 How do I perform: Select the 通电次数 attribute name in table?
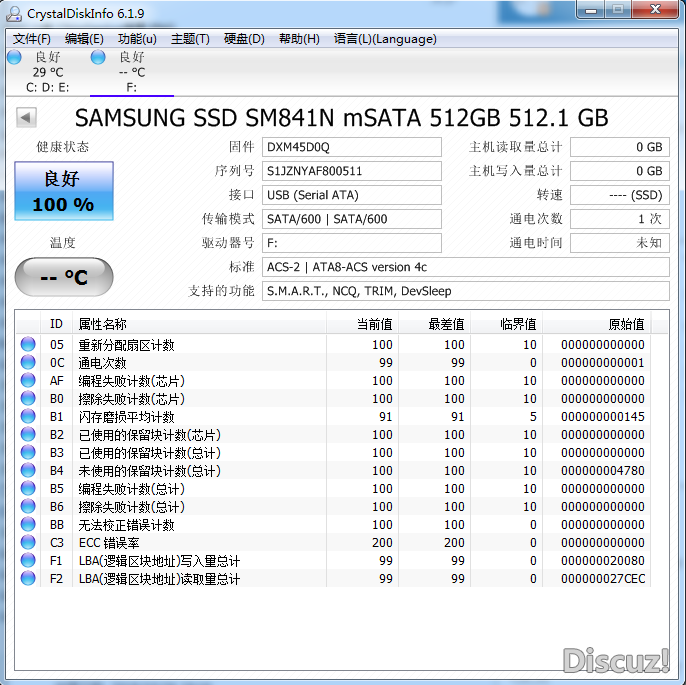102,363
